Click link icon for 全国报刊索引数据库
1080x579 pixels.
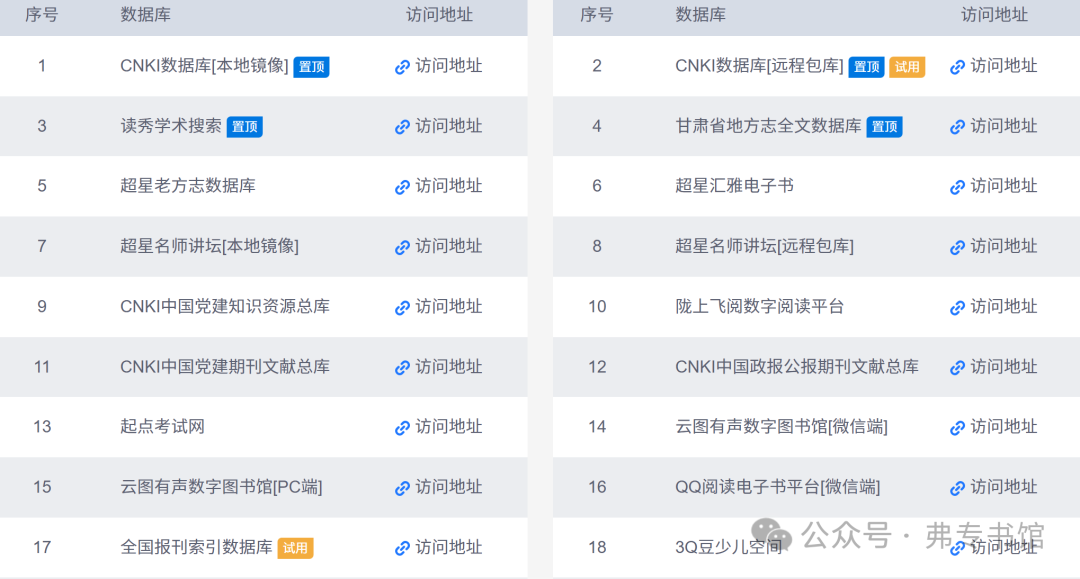point(402,548)
